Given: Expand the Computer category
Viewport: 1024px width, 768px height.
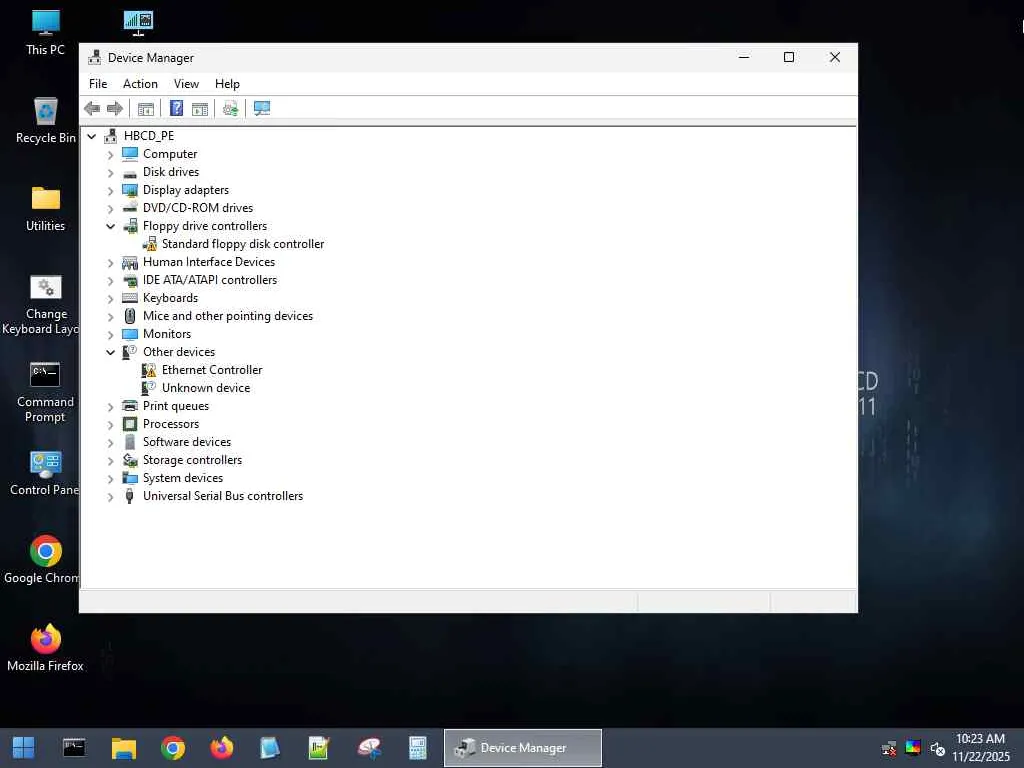Looking at the screenshot, I should (x=110, y=155).
